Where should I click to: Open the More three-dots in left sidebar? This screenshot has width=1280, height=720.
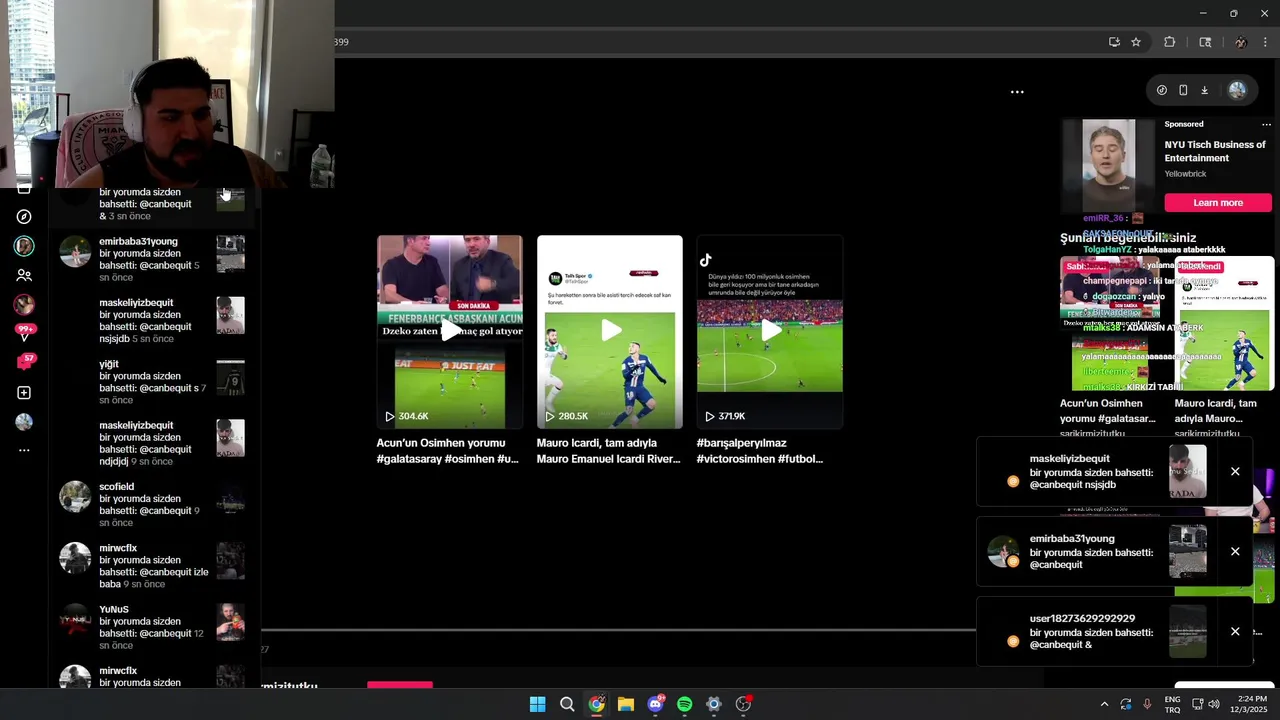[x=24, y=451]
